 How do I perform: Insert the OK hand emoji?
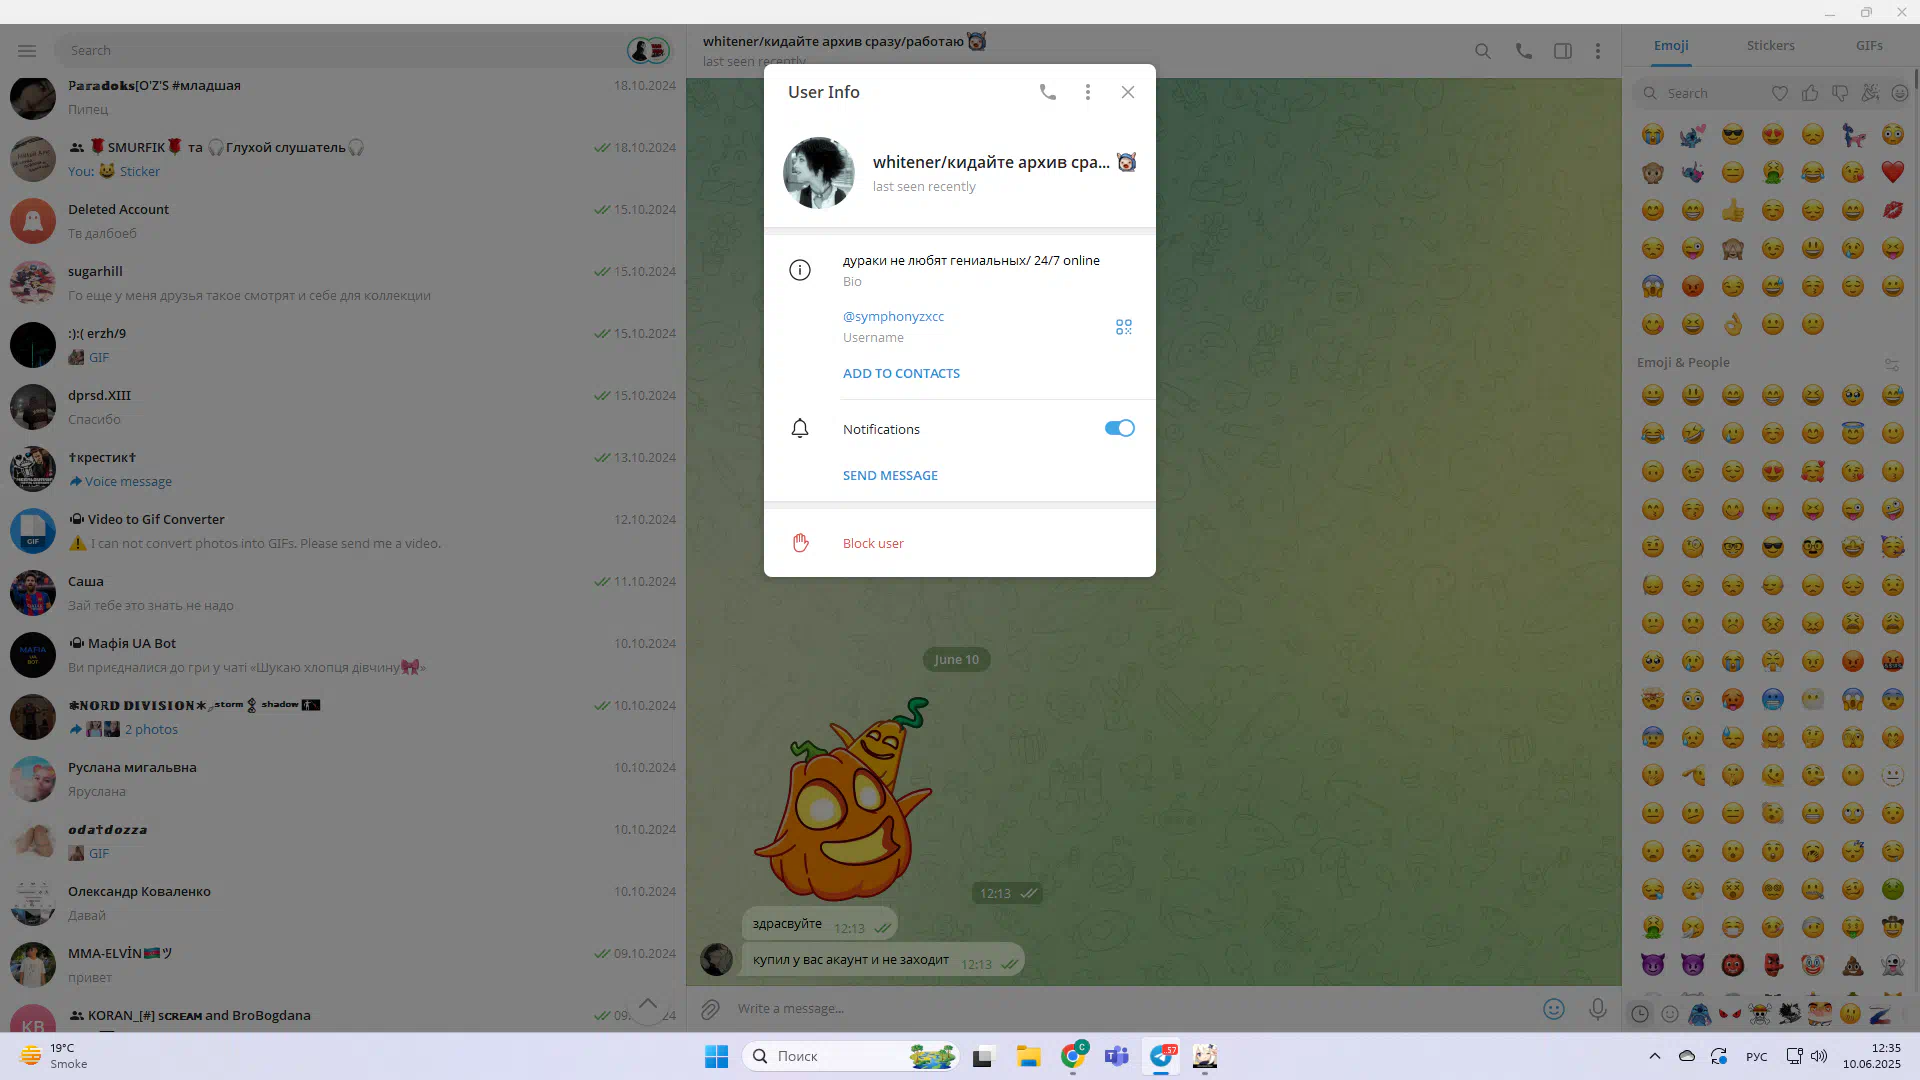1733,324
